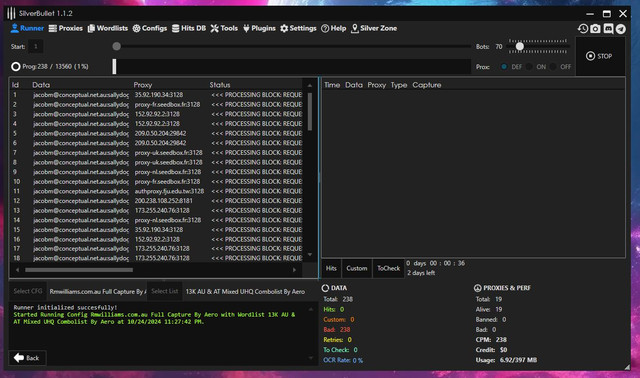This screenshot has height=378, width=640.
Task: Click the 'Hits: 0' statistic
Action: 333,309
